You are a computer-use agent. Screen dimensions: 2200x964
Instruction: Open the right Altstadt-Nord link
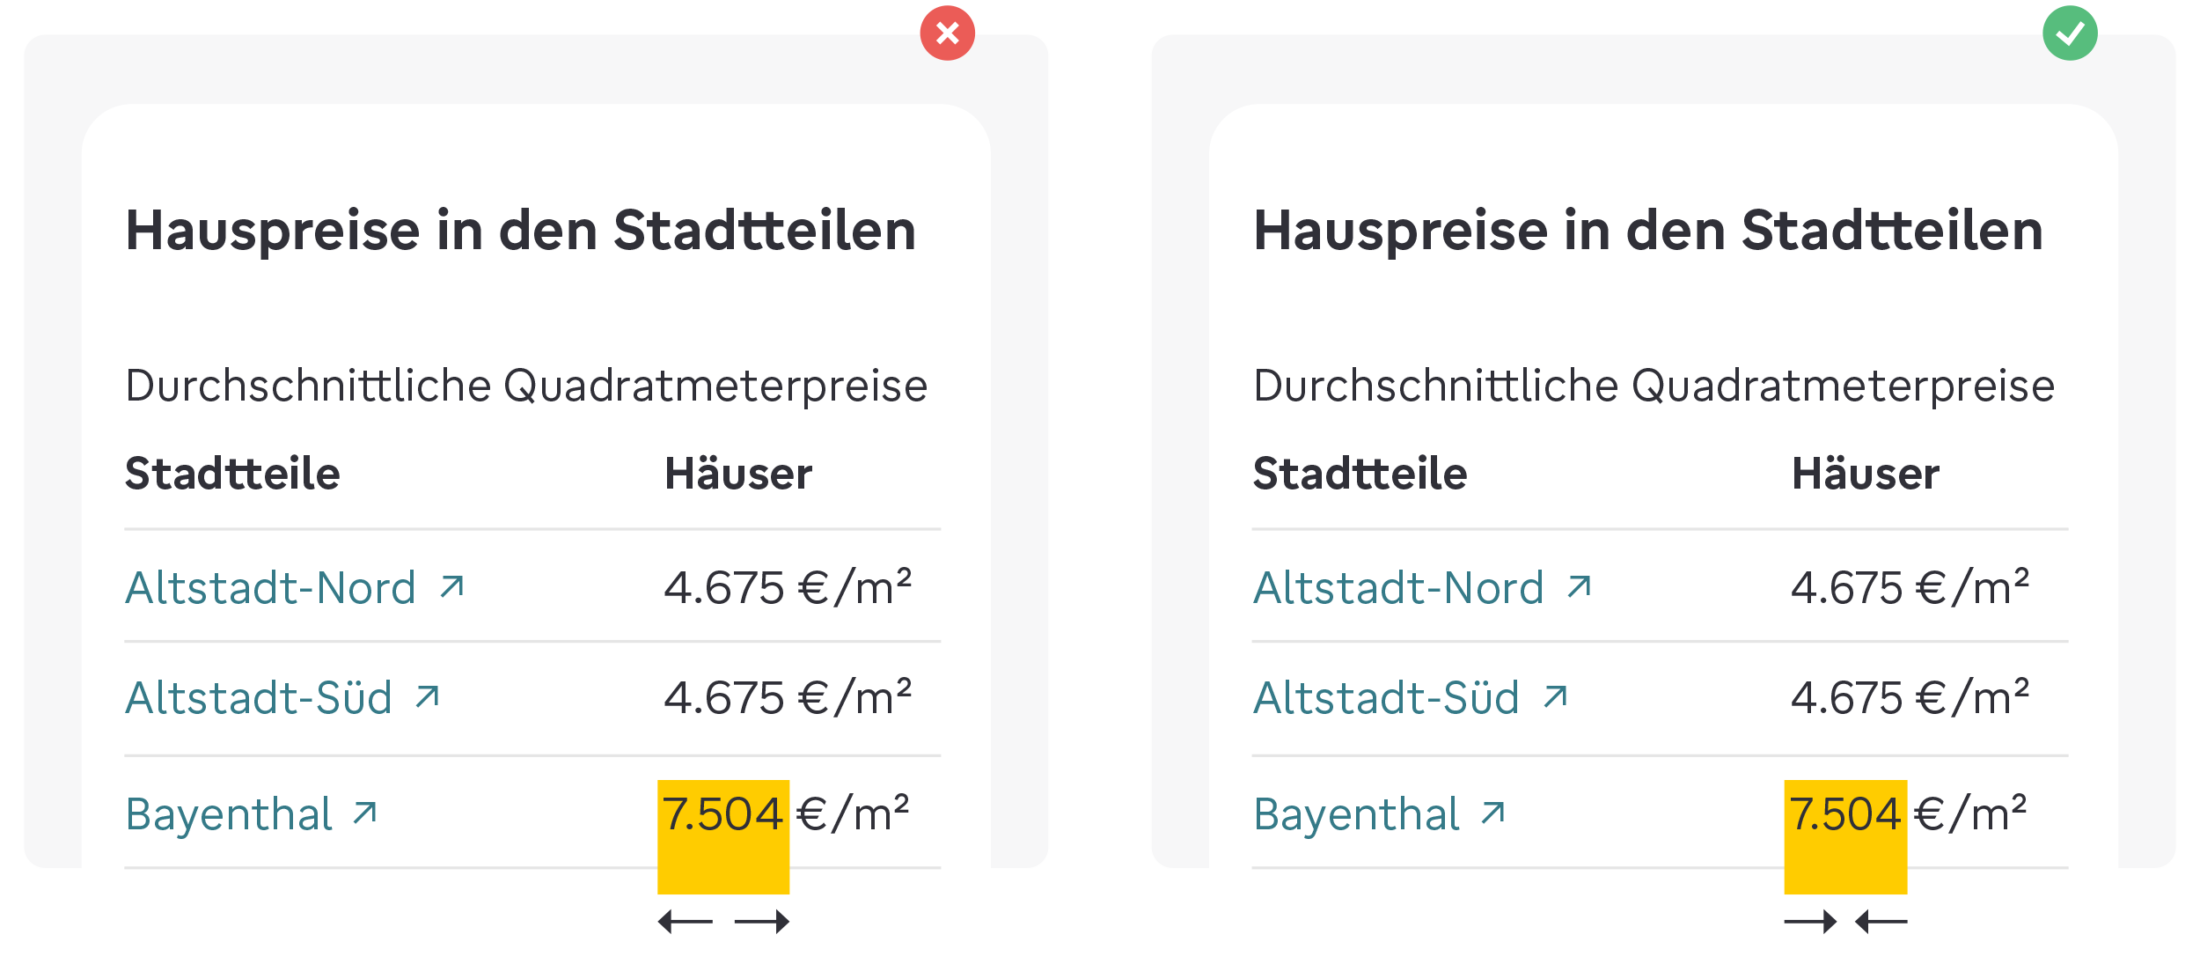pyautogui.click(x=1422, y=587)
